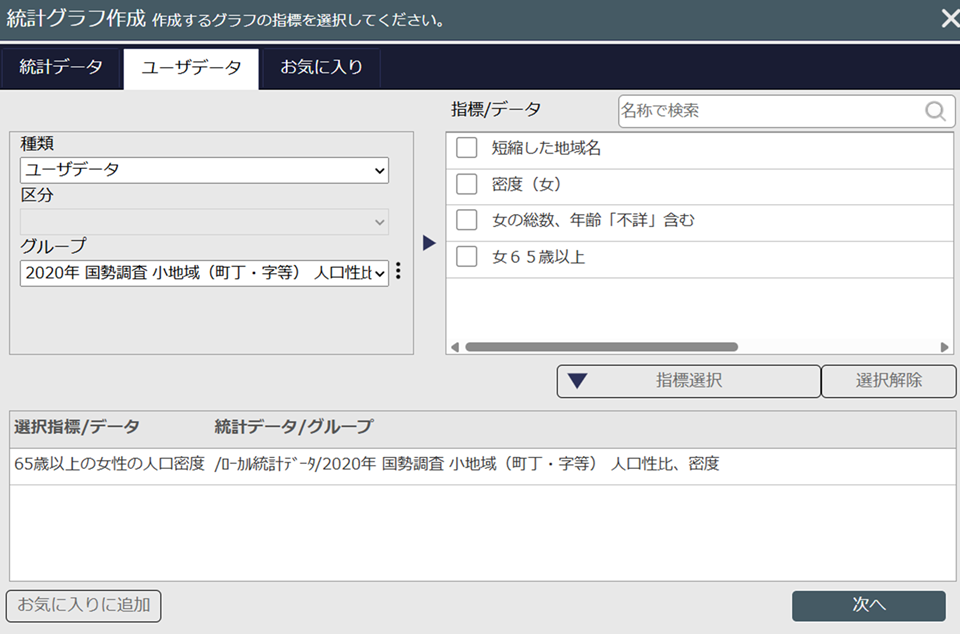Switch to the ユーザデータ tab
Screen dimensions: 960x634
pyautogui.click(x=190, y=69)
